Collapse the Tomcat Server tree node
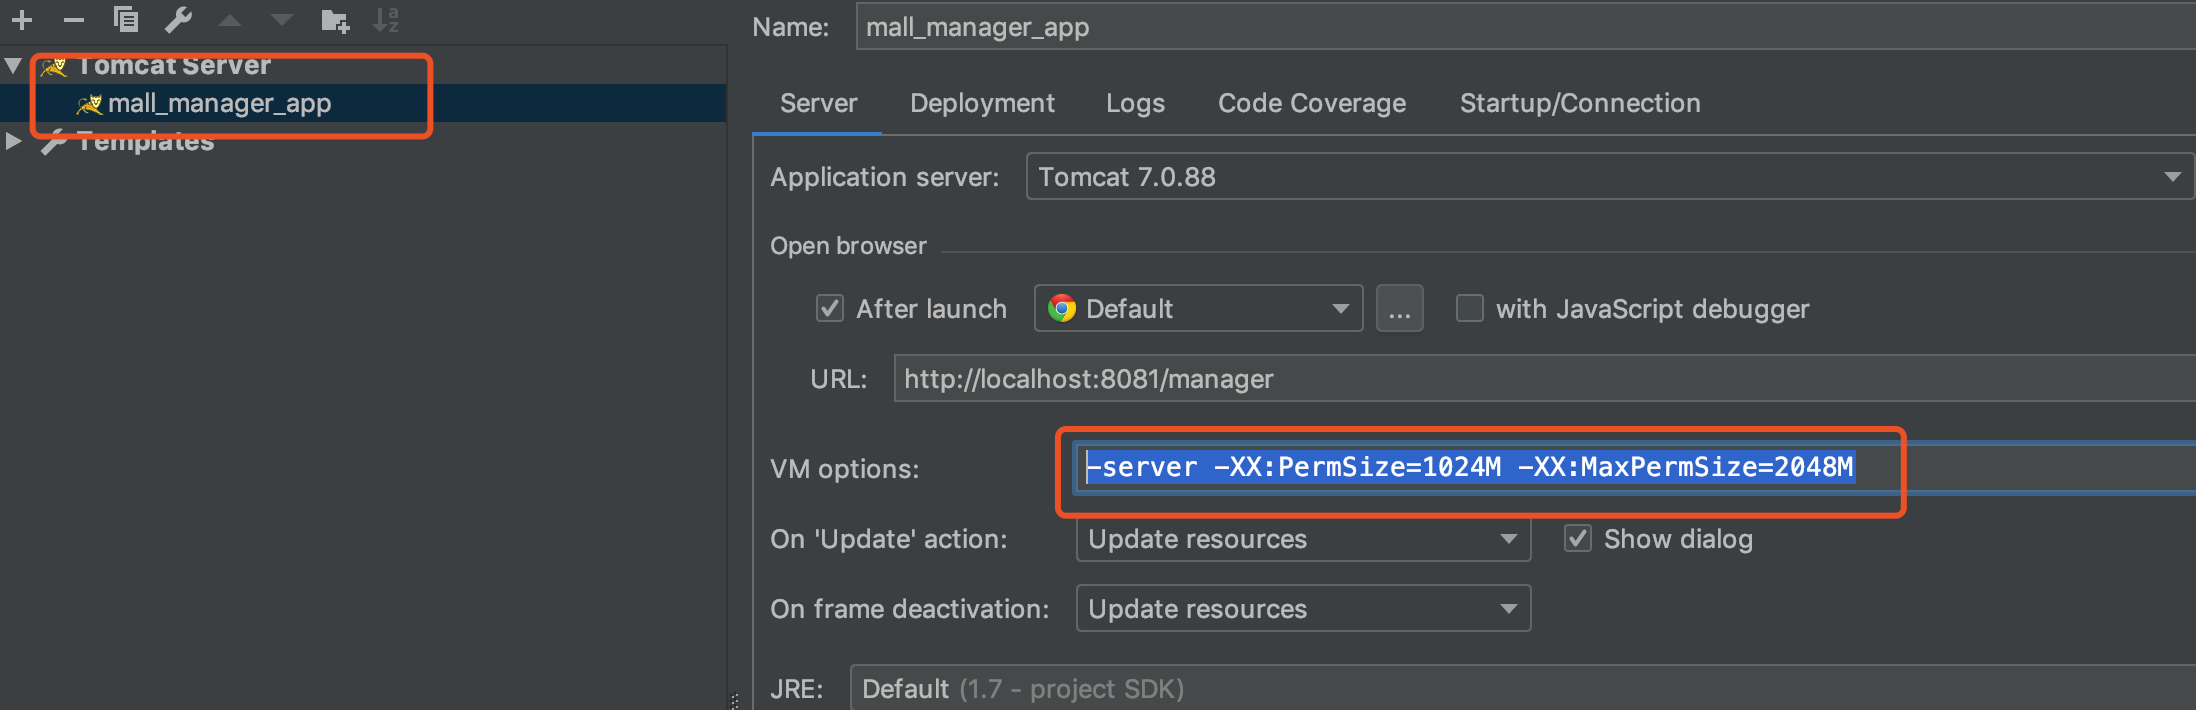The image size is (2196, 710). click(x=13, y=66)
